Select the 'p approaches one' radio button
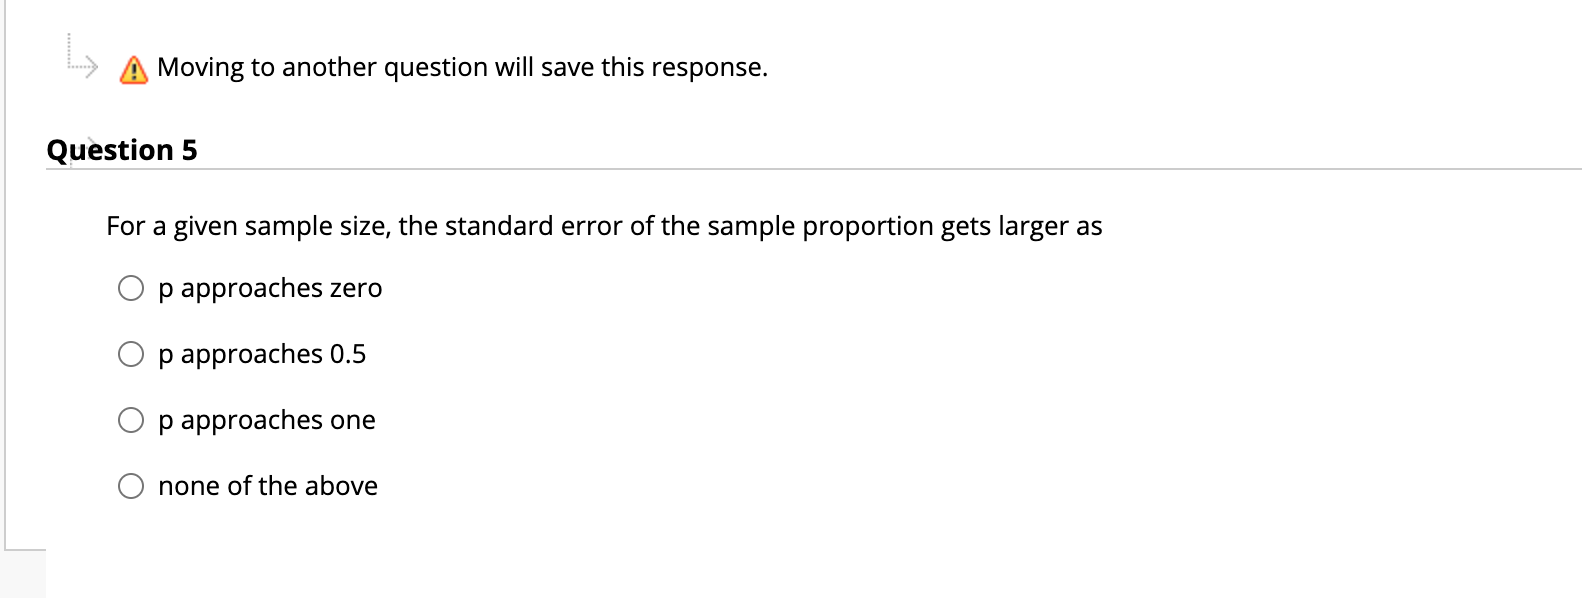1582x598 pixels. click(131, 419)
